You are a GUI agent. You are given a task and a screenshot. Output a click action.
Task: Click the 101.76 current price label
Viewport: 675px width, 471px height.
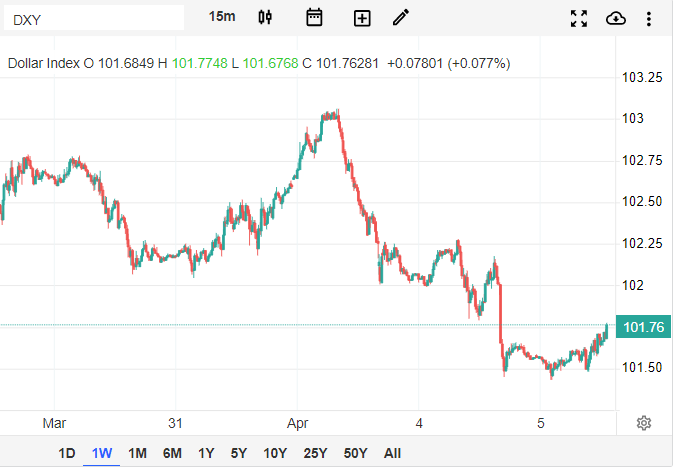click(643, 327)
